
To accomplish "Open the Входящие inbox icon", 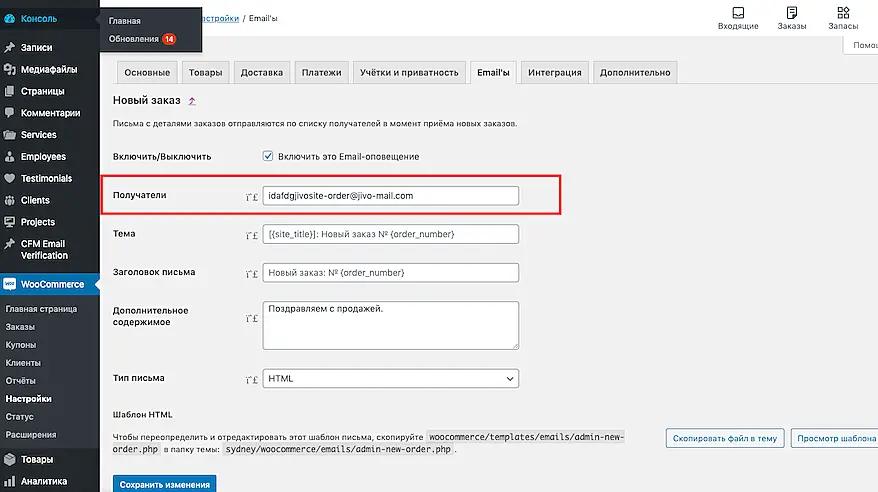I will tap(738, 12).
